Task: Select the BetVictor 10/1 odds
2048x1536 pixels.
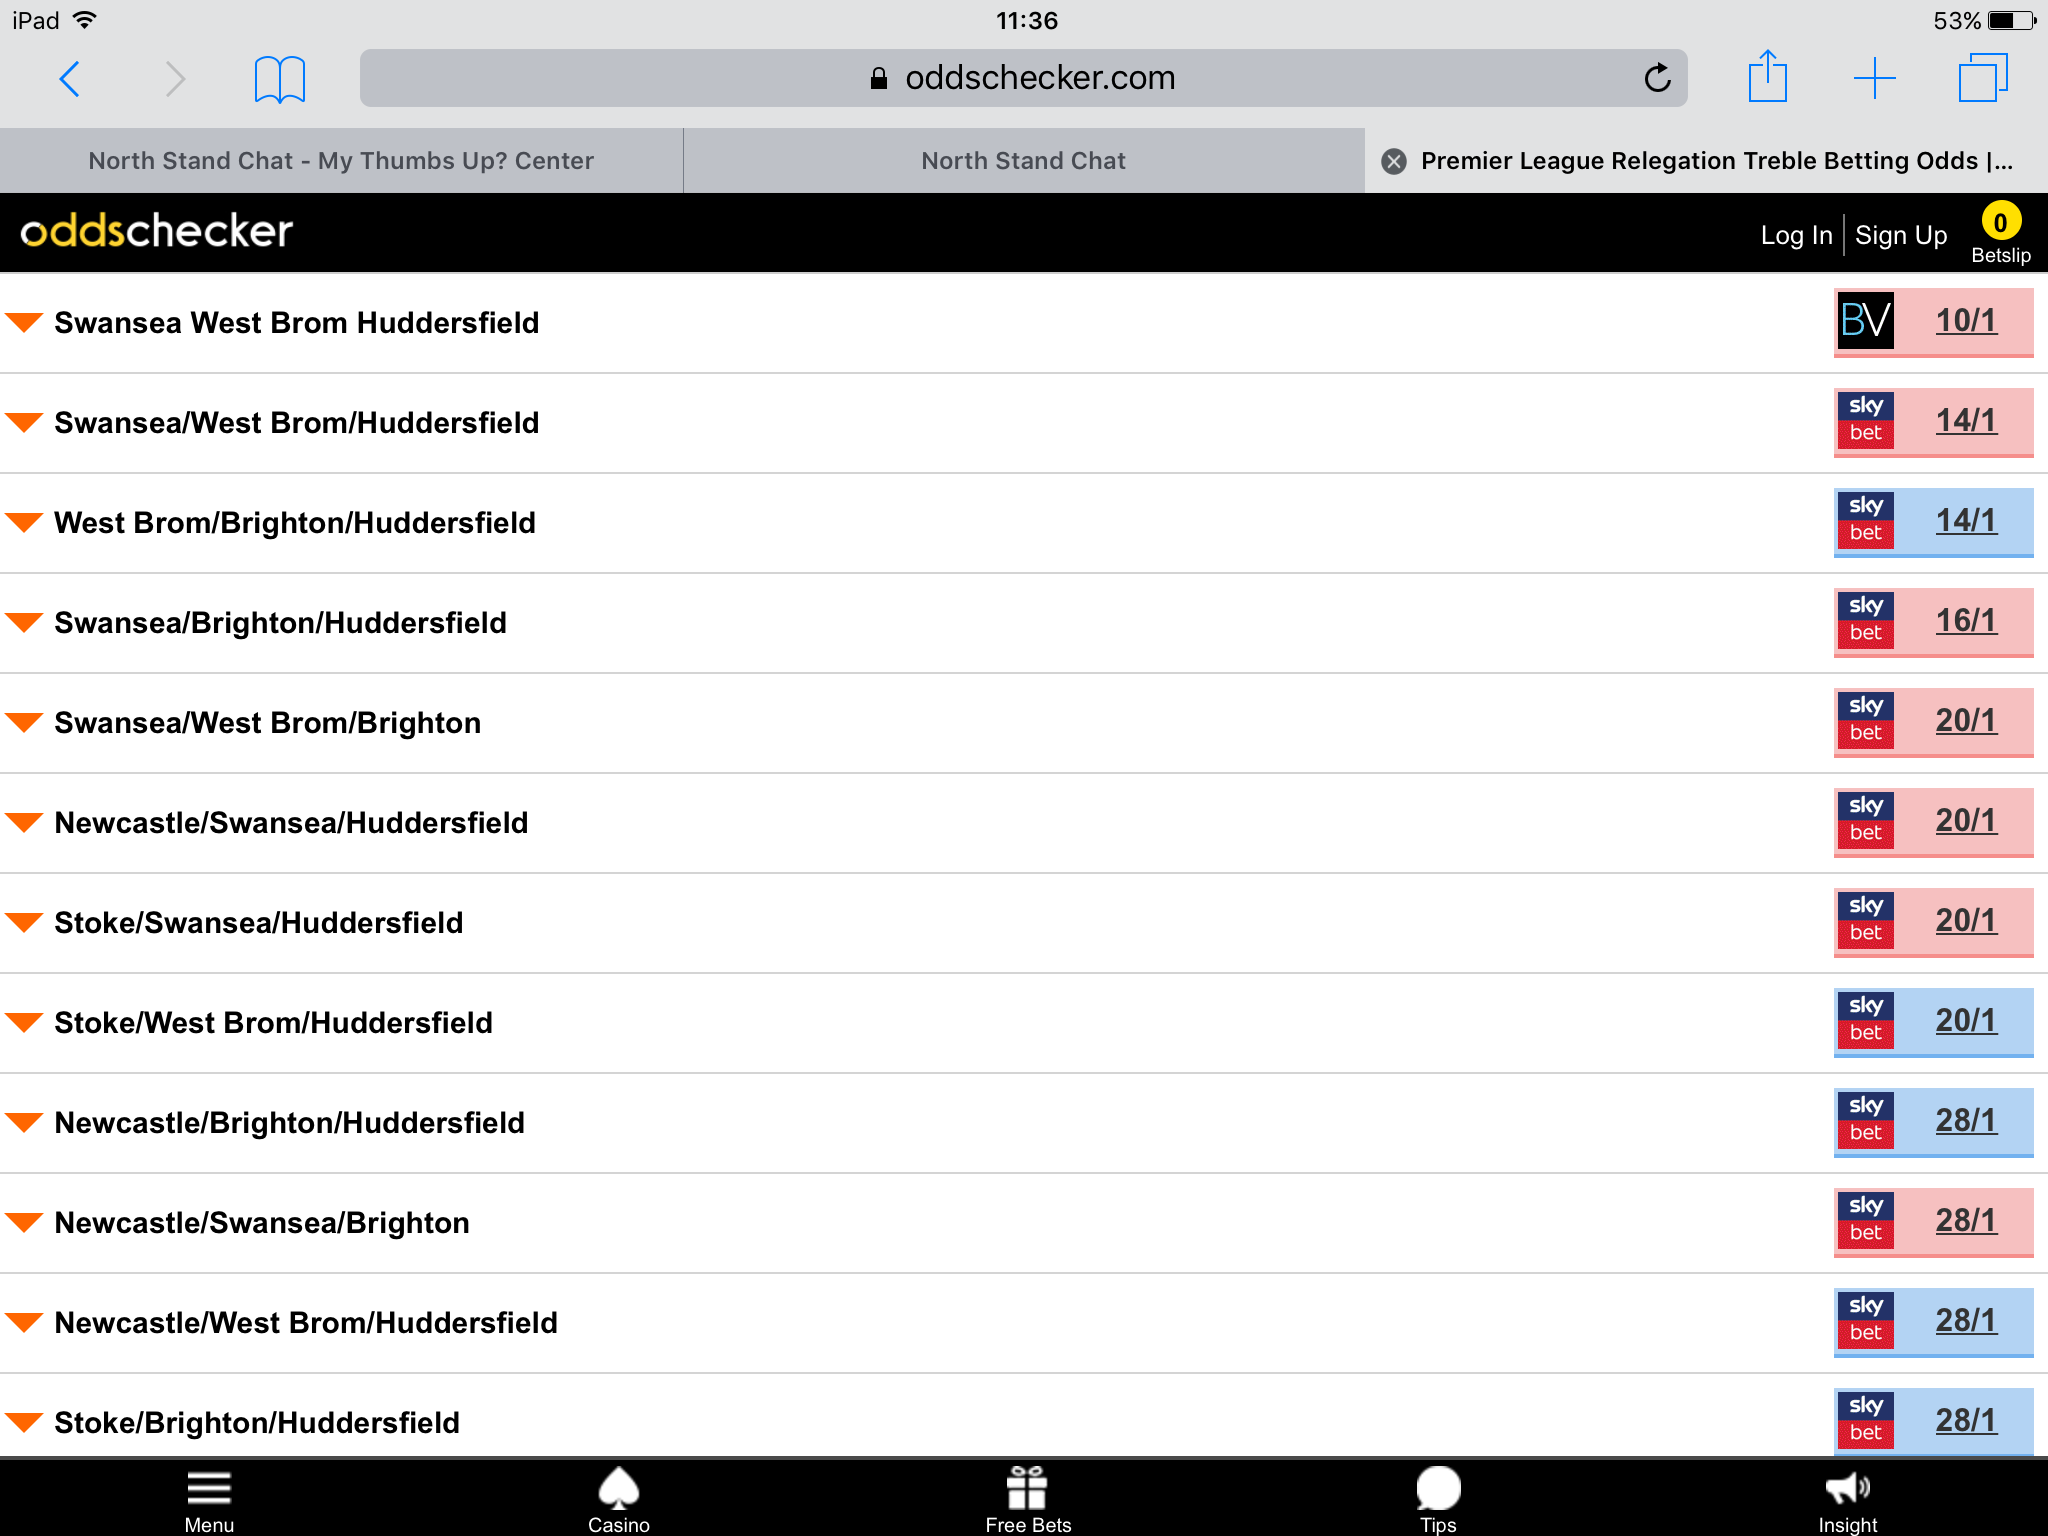Action: (1933, 322)
